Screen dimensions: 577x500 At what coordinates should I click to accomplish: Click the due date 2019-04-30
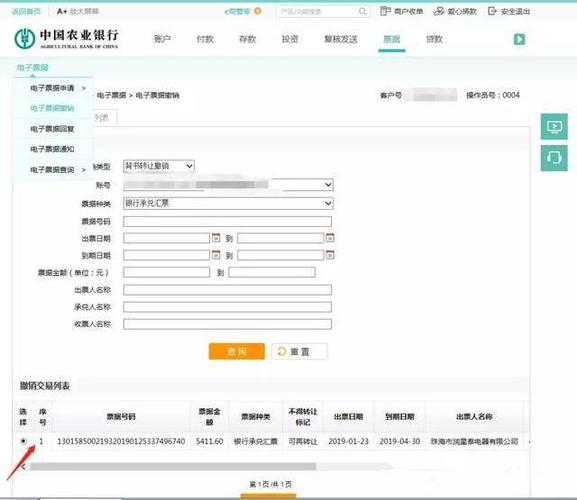pos(400,441)
